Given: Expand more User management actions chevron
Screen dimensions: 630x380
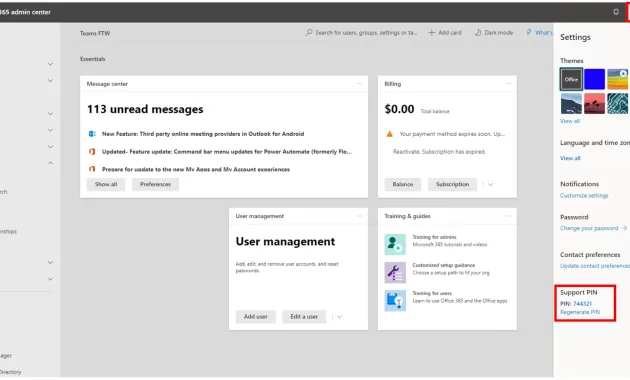Looking at the screenshot, I should point(340,317).
